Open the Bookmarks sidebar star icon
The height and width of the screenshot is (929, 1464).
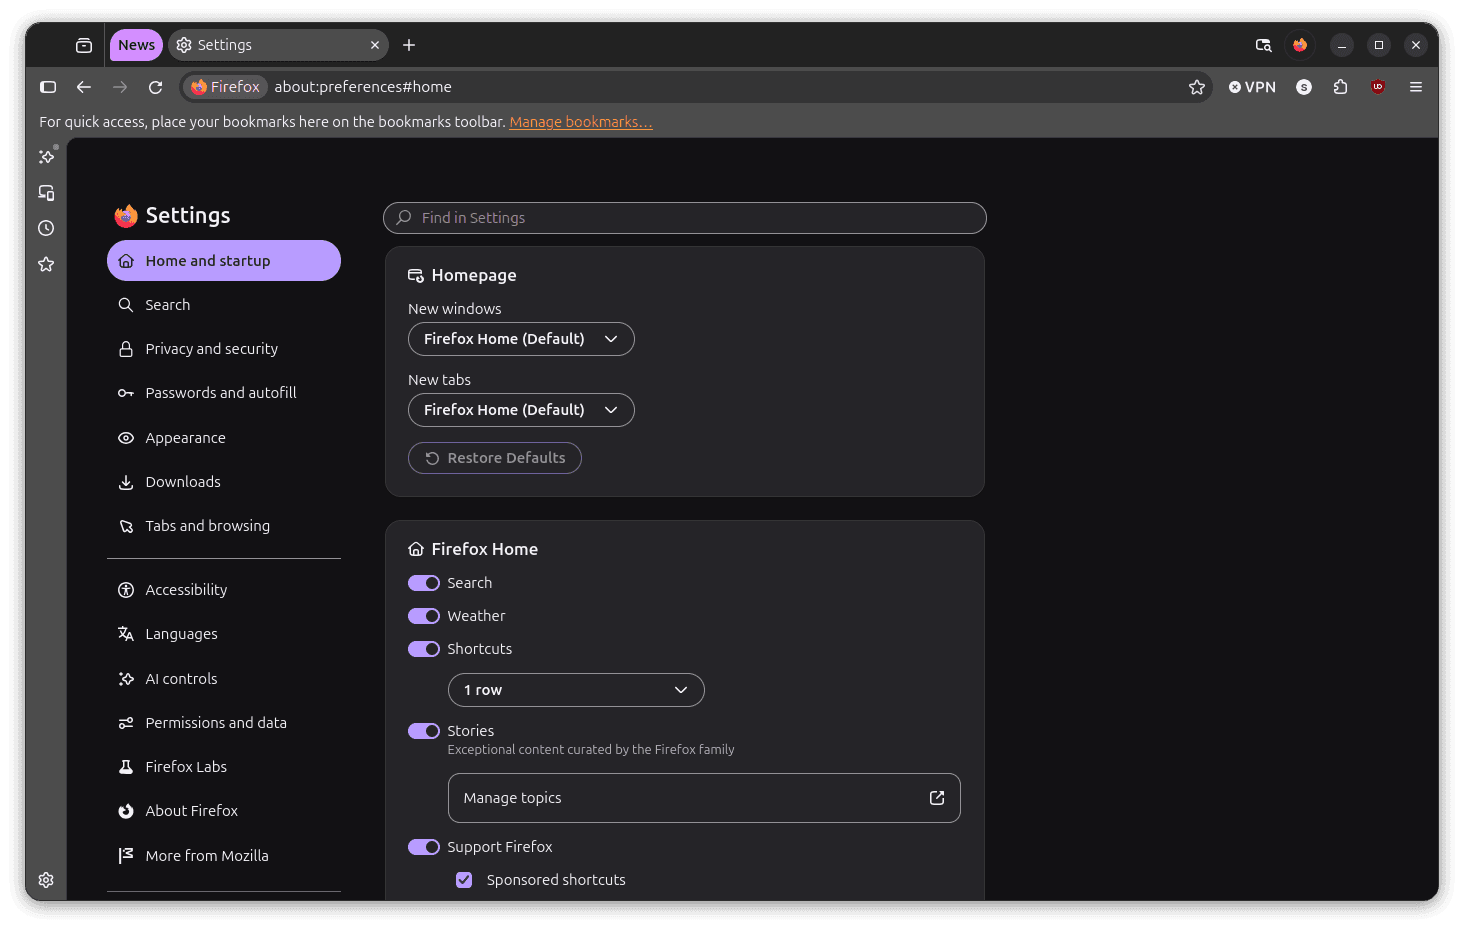click(46, 264)
